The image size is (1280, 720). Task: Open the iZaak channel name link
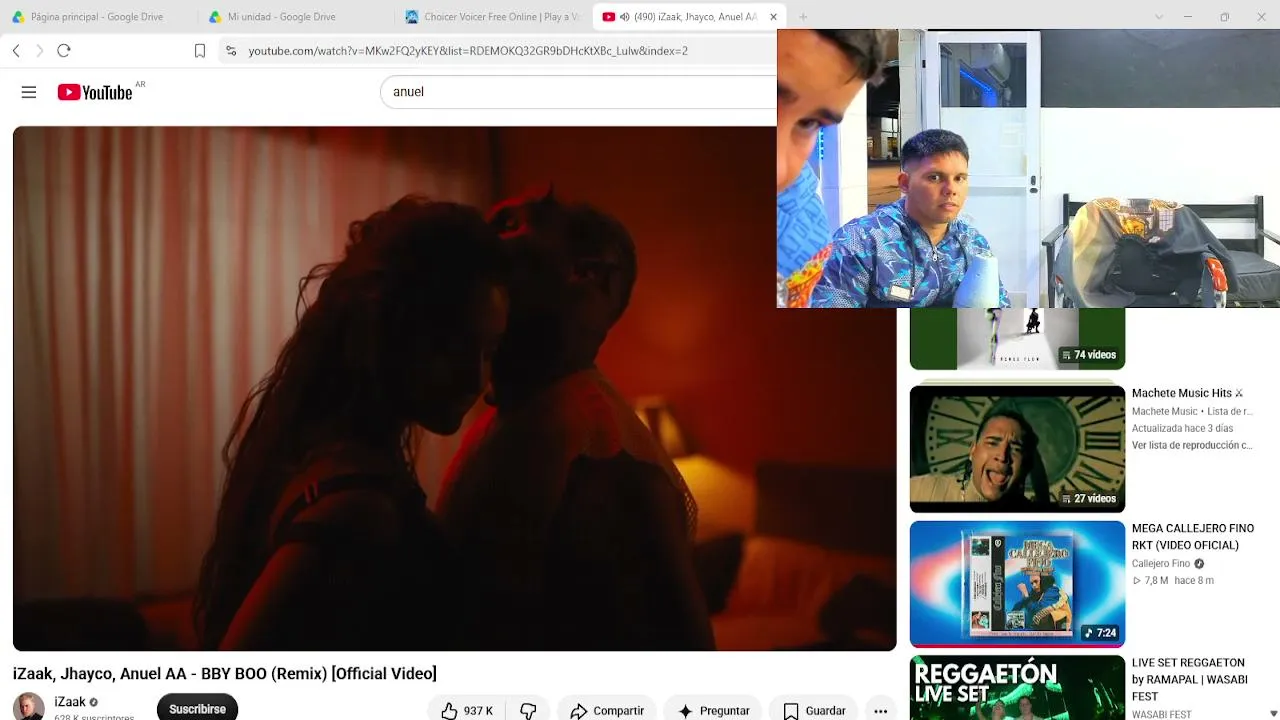[70, 702]
